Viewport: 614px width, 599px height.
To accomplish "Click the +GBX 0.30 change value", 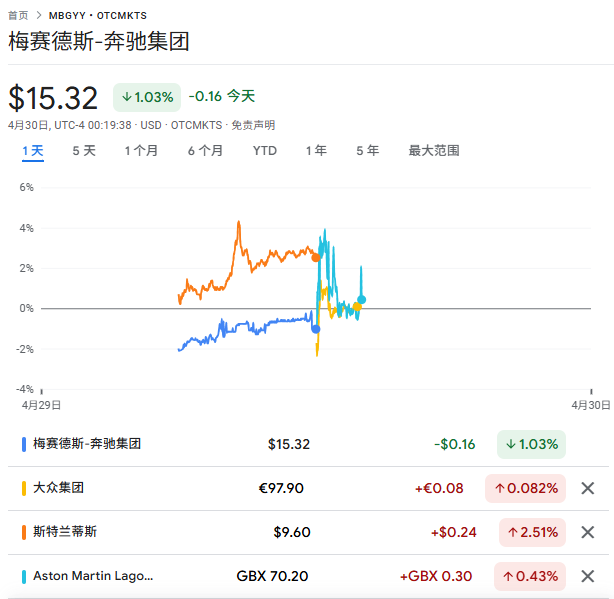I will pos(436,576).
